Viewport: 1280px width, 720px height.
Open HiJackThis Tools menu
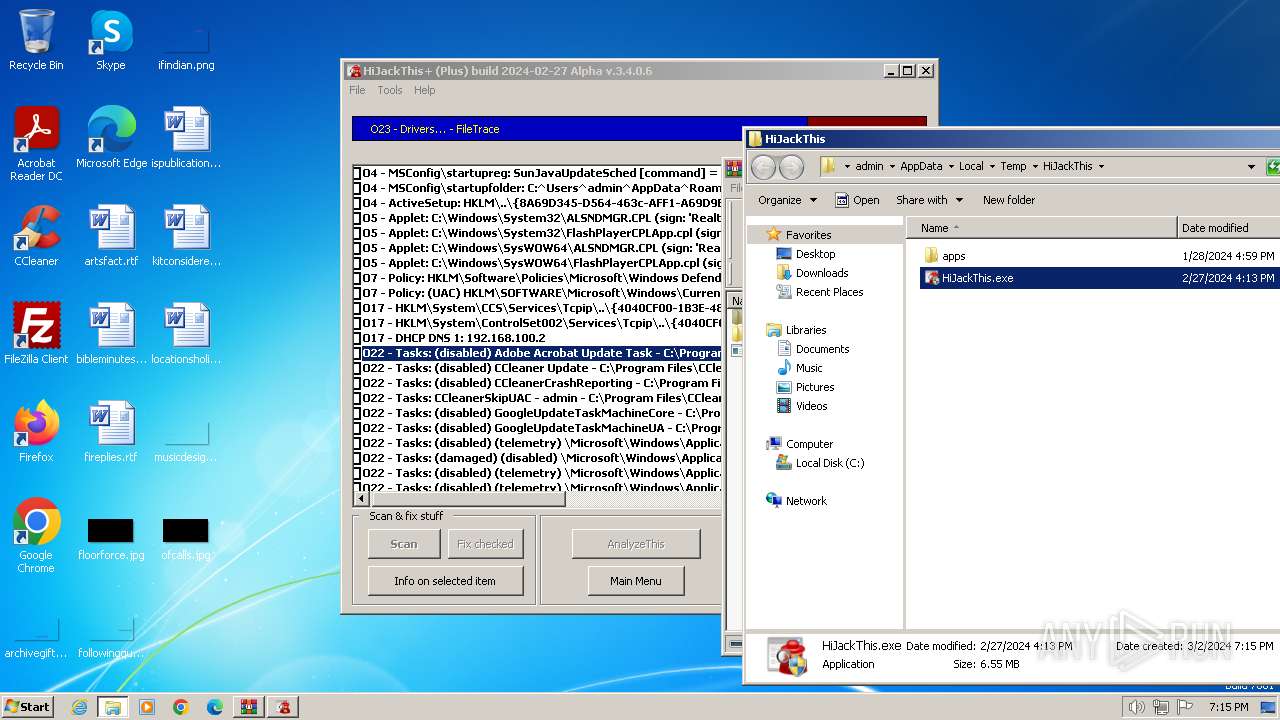click(390, 90)
